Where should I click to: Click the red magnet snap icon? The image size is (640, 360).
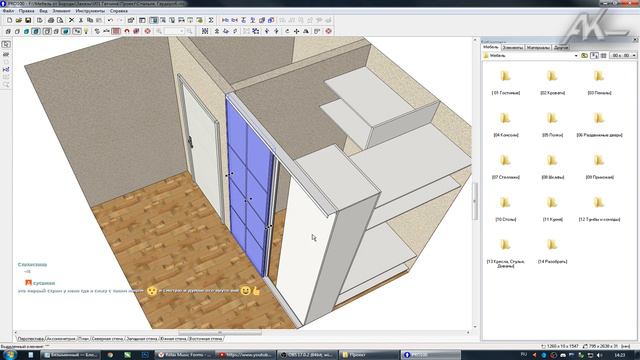point(127,31)
